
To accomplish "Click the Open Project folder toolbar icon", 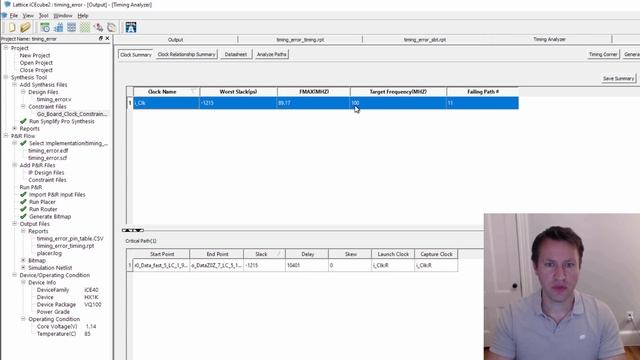I will coord(25,27).
